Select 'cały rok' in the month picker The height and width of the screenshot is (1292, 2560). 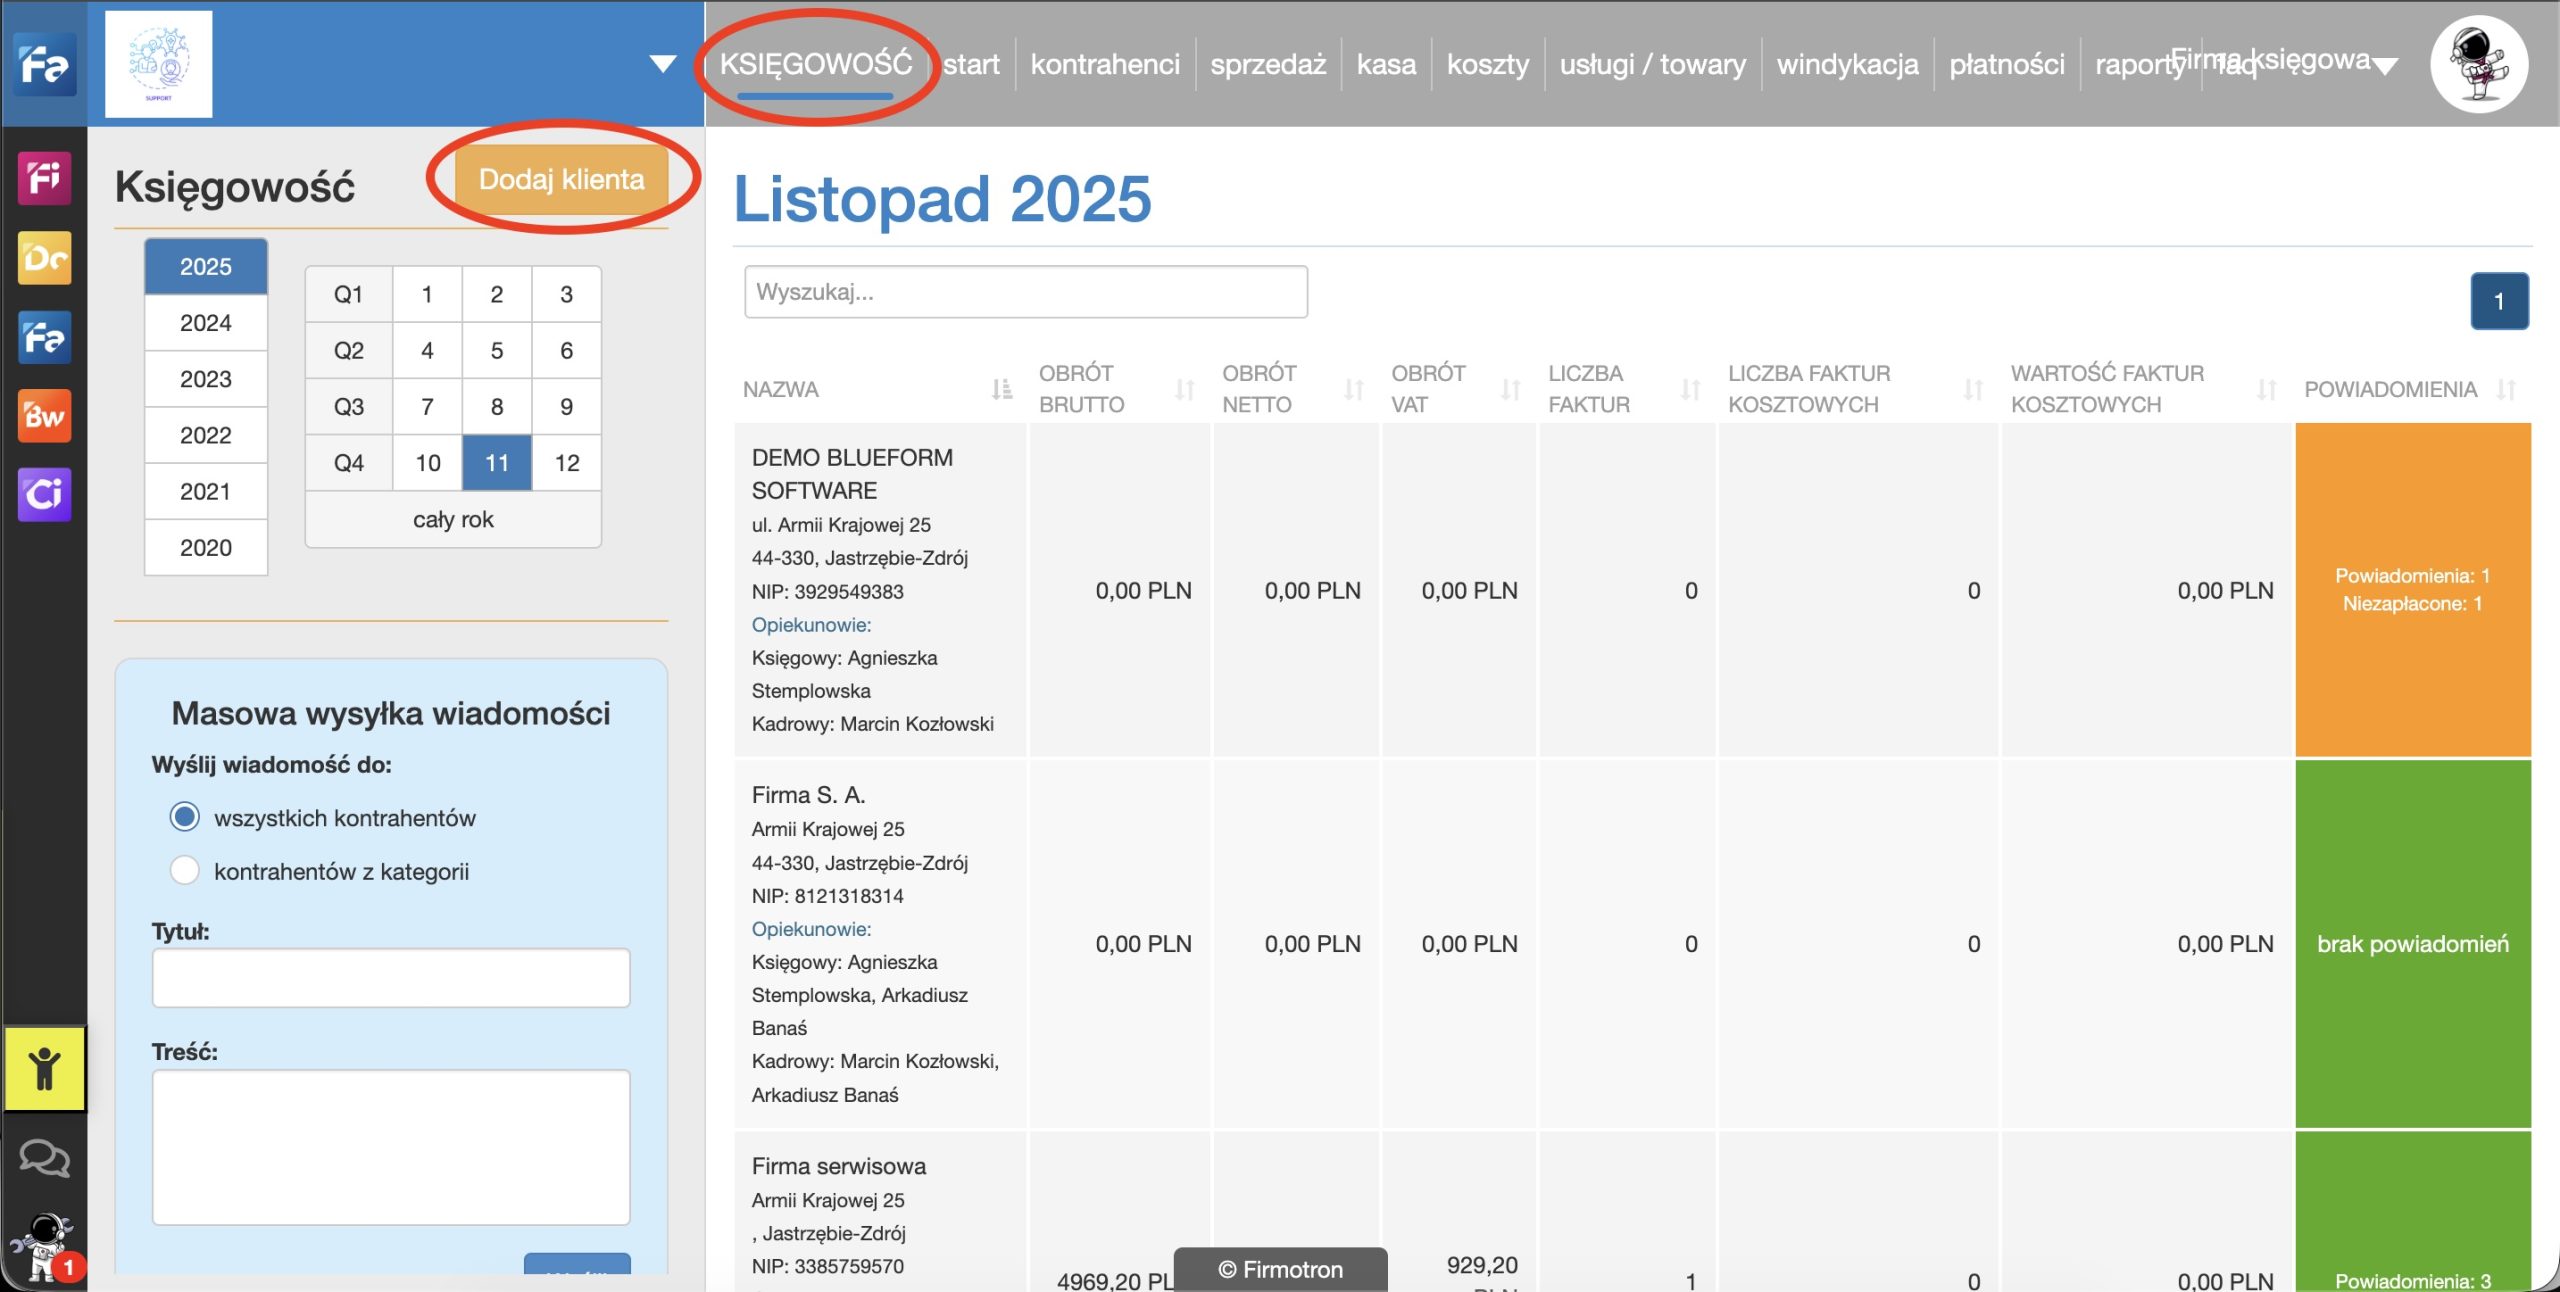tap(453, 519)
